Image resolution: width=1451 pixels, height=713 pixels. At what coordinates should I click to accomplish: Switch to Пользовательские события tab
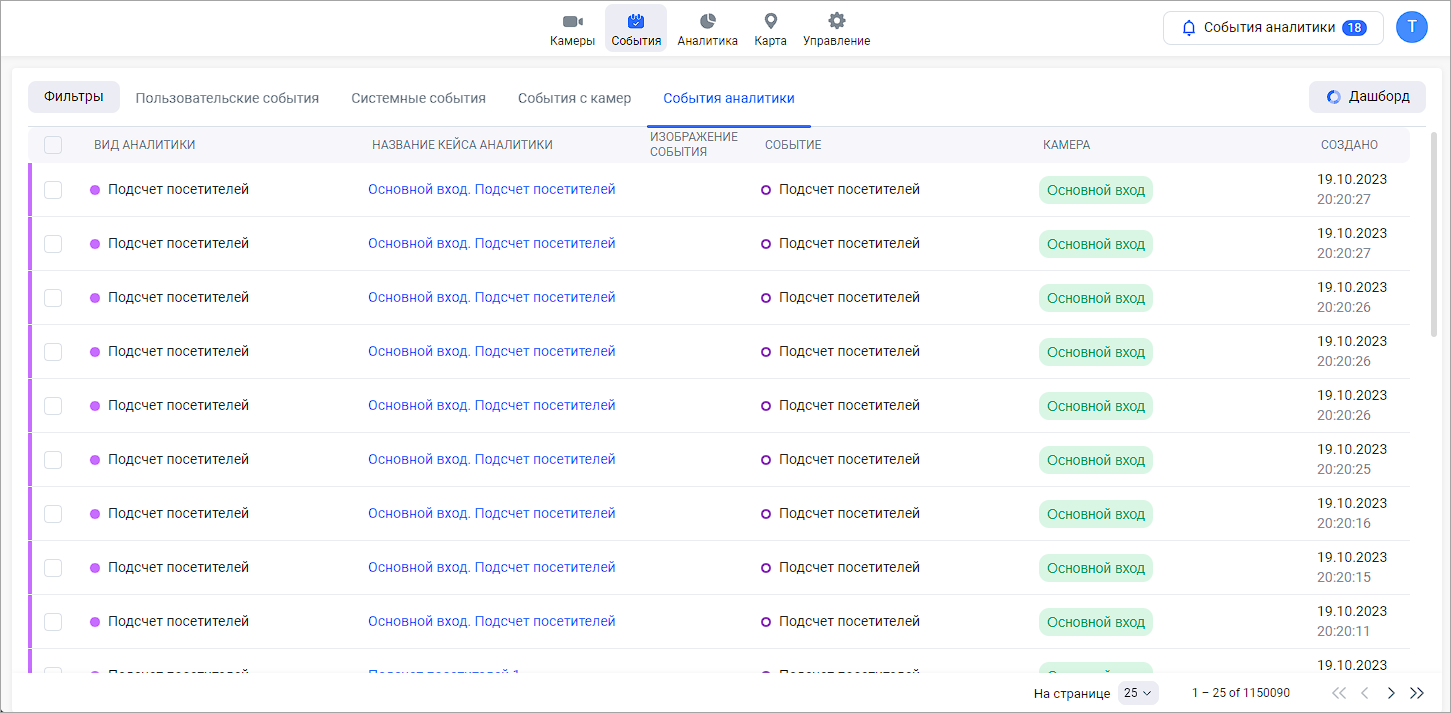click(x=227, y=98)
